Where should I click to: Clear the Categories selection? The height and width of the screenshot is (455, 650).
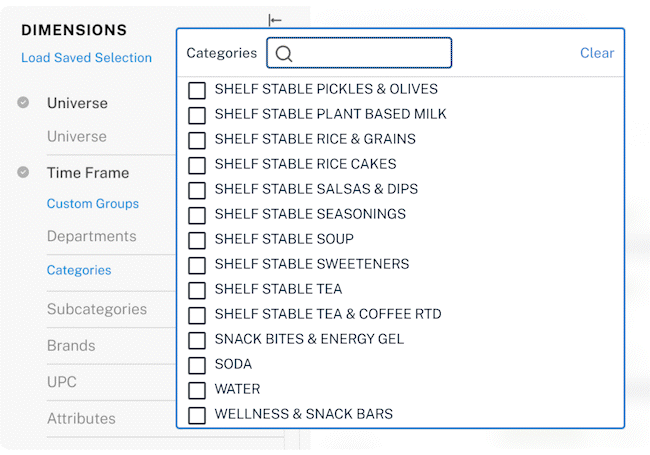point(597,53)
